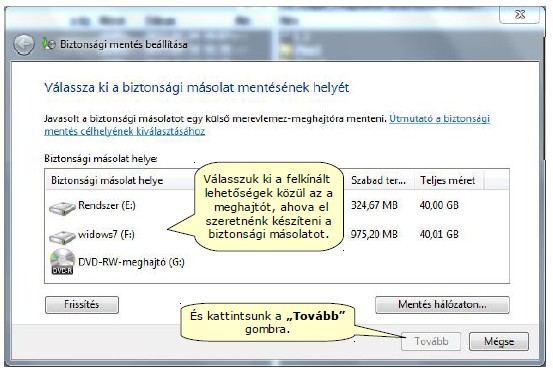Close the backup setup dialog window

click(519, 14)
